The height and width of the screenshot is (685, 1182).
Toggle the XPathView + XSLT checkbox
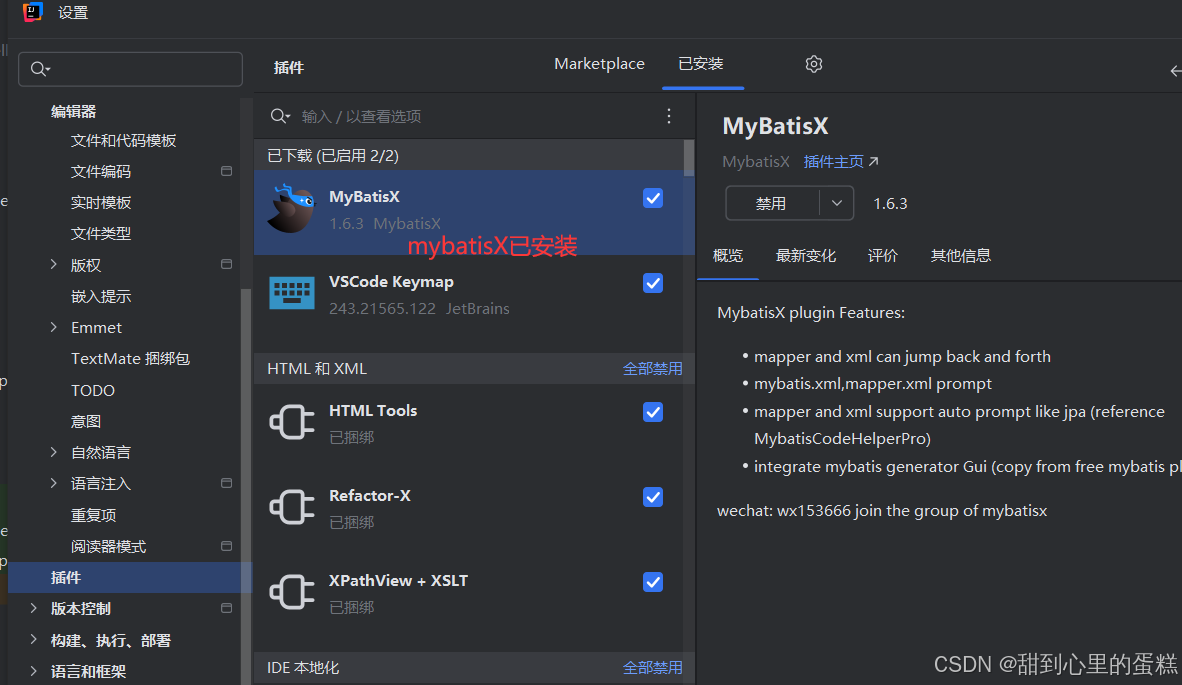tap(653, 583)
